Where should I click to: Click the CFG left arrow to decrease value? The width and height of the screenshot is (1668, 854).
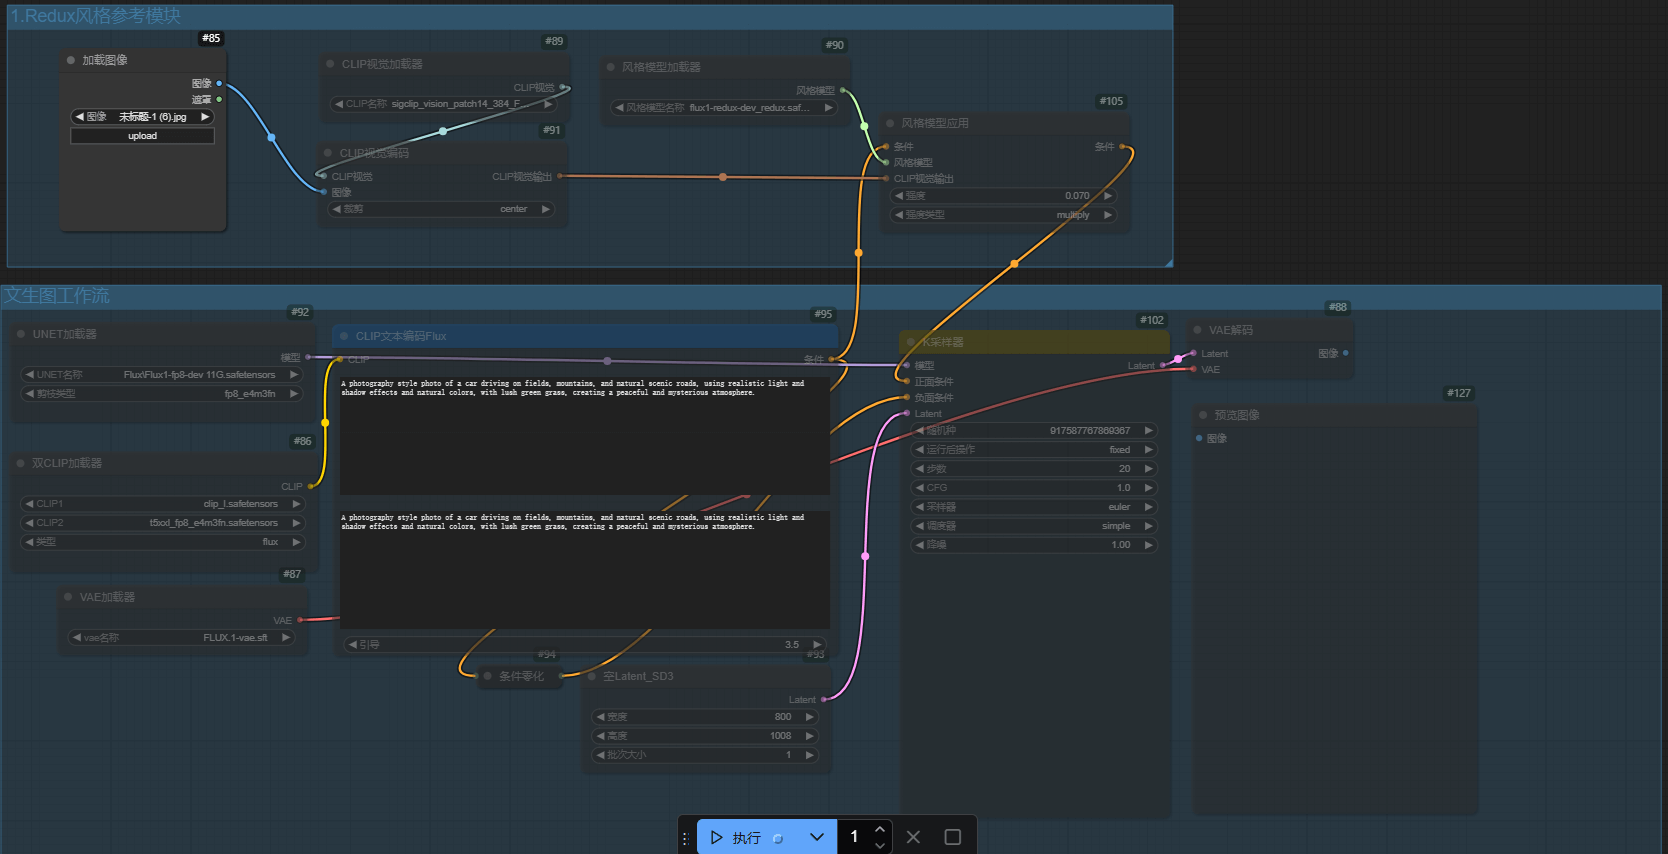[920, 488]
